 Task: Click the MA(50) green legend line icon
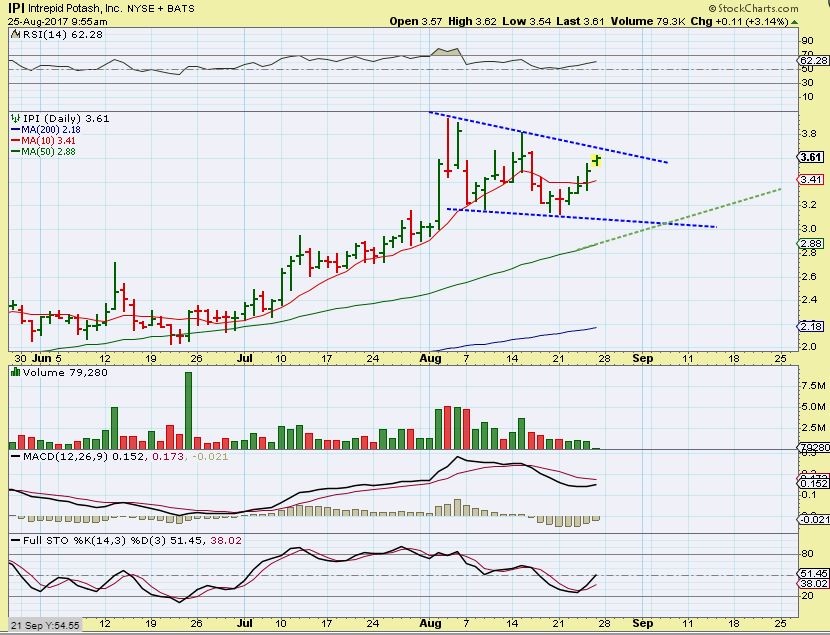[x=13, y=152]
